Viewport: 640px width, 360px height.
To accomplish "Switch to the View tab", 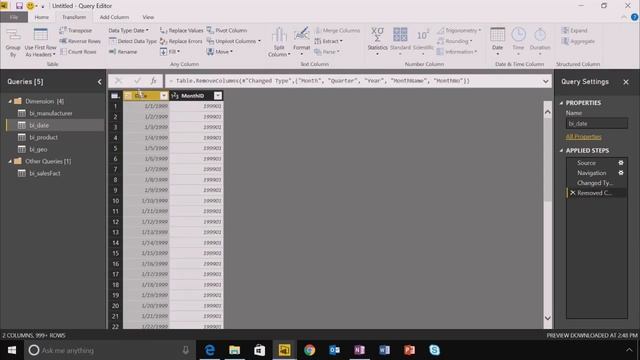I will (148, 17).
